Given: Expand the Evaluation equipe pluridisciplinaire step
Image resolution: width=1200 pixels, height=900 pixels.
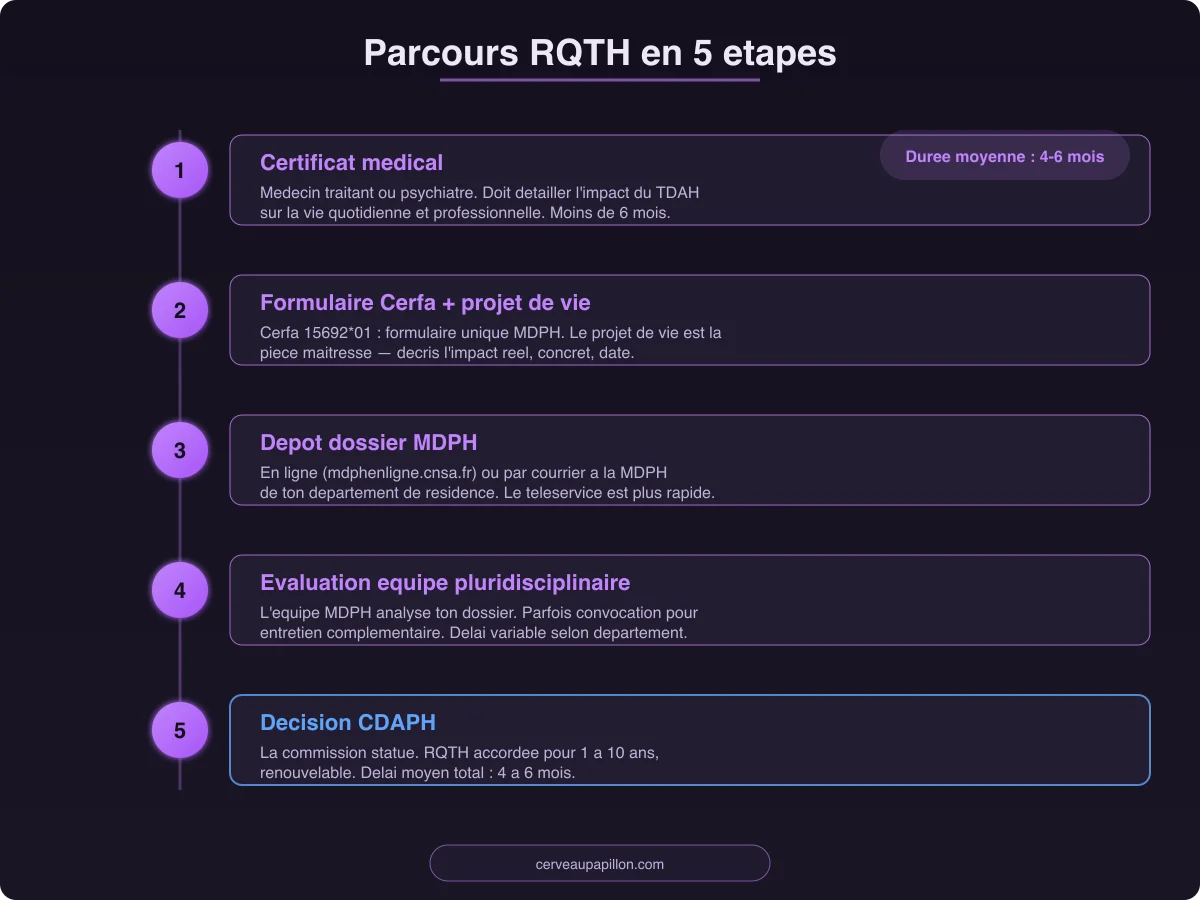Looking at the screenshot, I should [x=690, y=600].
